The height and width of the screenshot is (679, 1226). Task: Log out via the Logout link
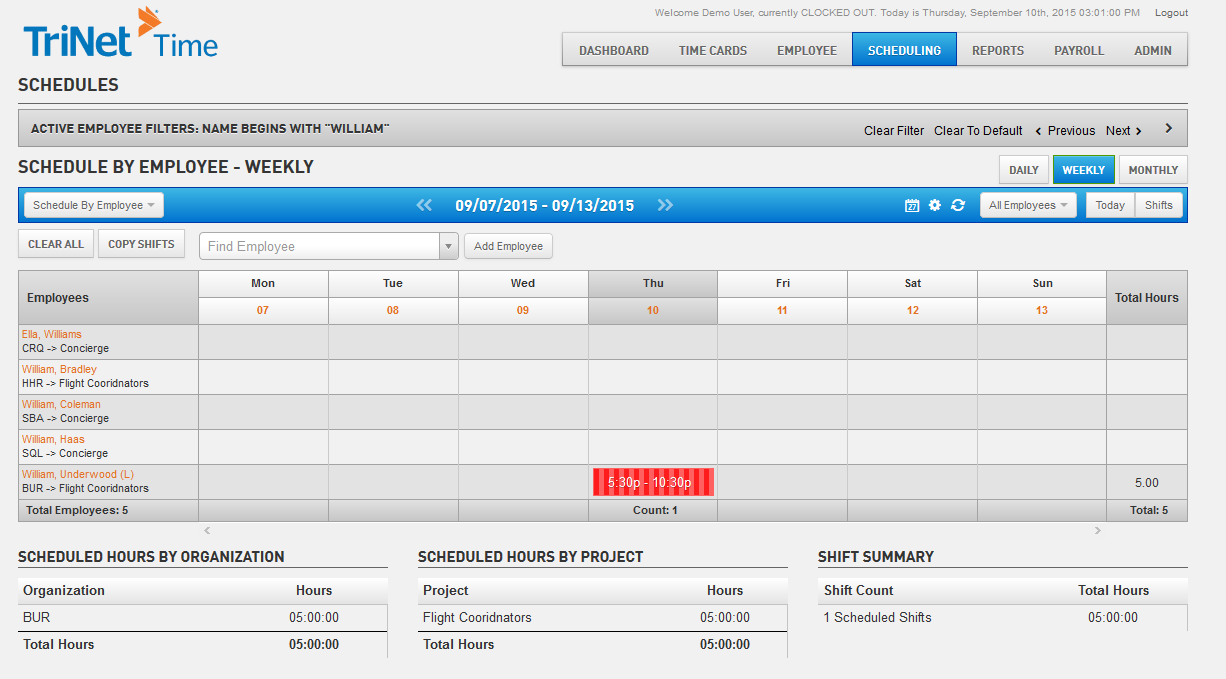(x=1171, y=13)
